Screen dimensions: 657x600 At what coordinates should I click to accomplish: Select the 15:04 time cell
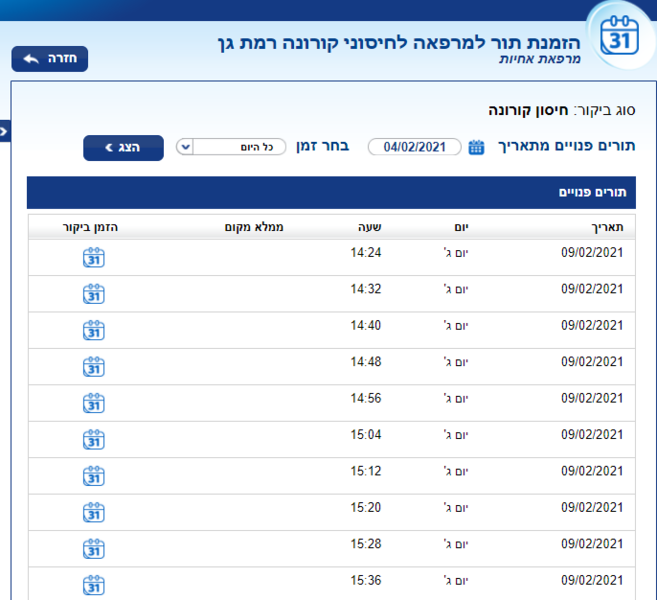(366, 434)
